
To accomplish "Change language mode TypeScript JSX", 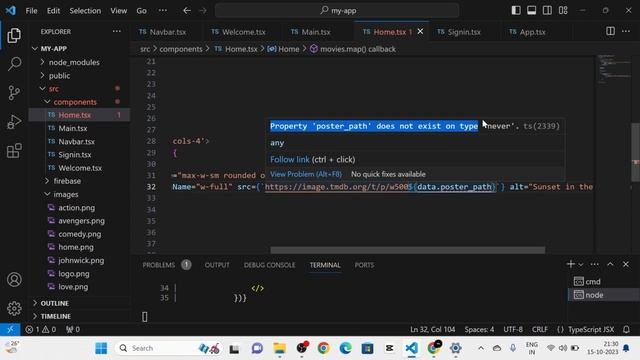I will 591,329.
